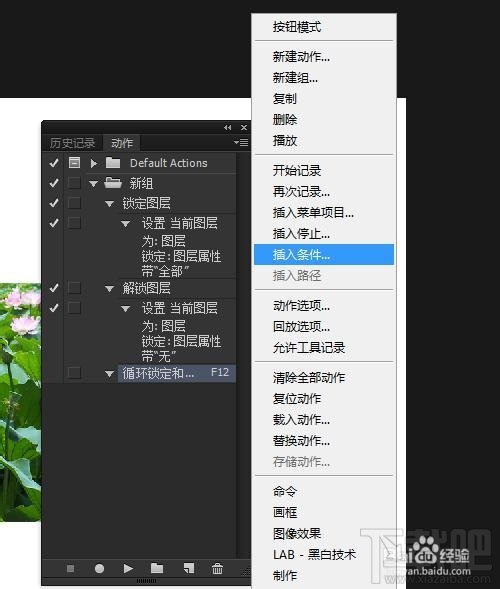Click the Begin recording circle button

pos(100,568)
